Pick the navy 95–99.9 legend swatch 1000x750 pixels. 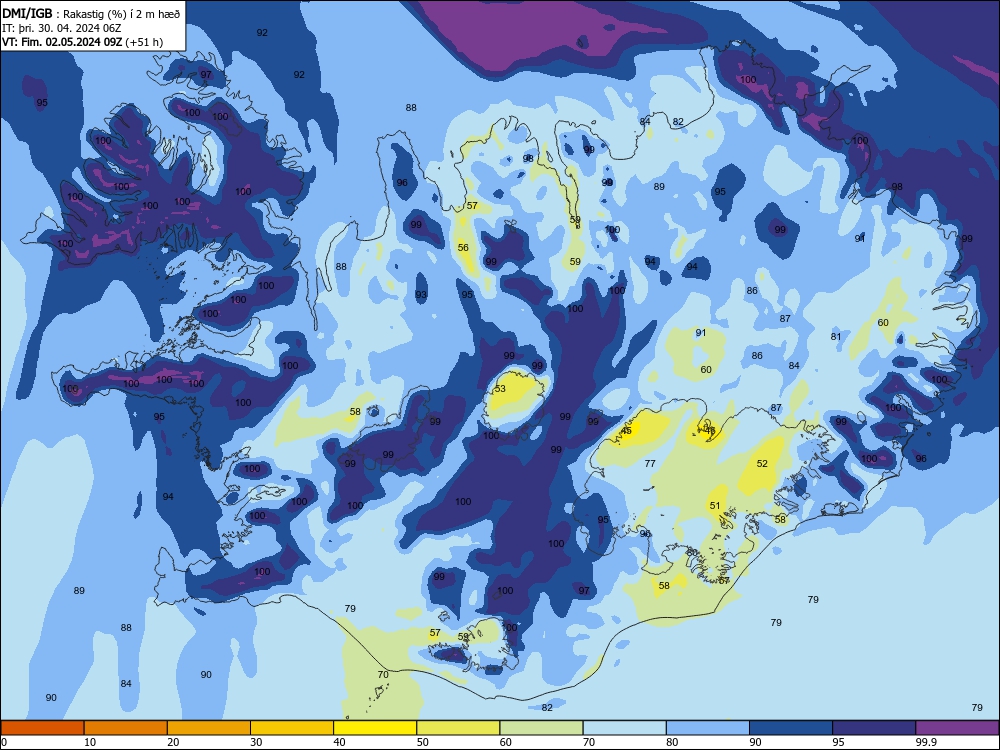coord(874,728)
